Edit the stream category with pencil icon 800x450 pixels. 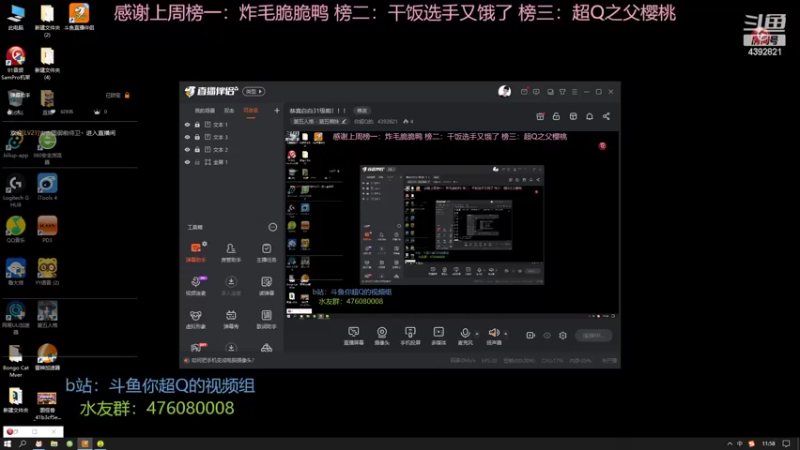tap(344, 121)
